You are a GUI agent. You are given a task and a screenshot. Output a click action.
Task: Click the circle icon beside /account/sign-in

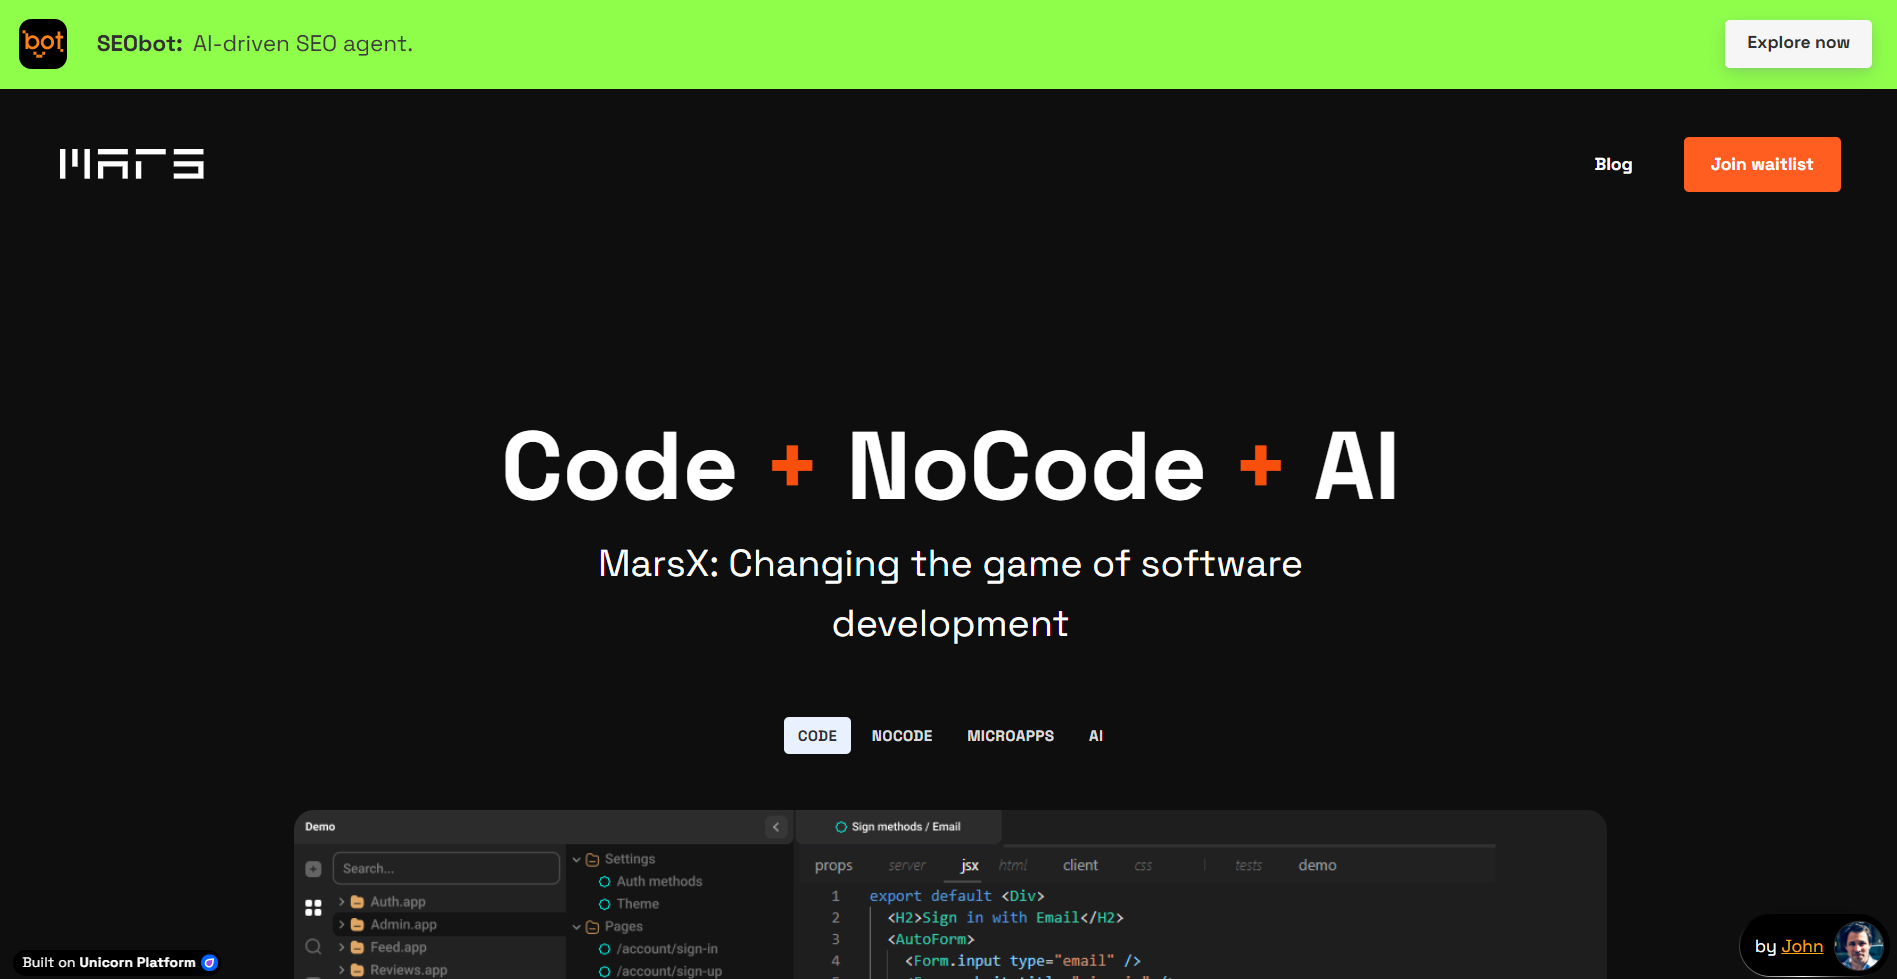click(x=604, y=949)
